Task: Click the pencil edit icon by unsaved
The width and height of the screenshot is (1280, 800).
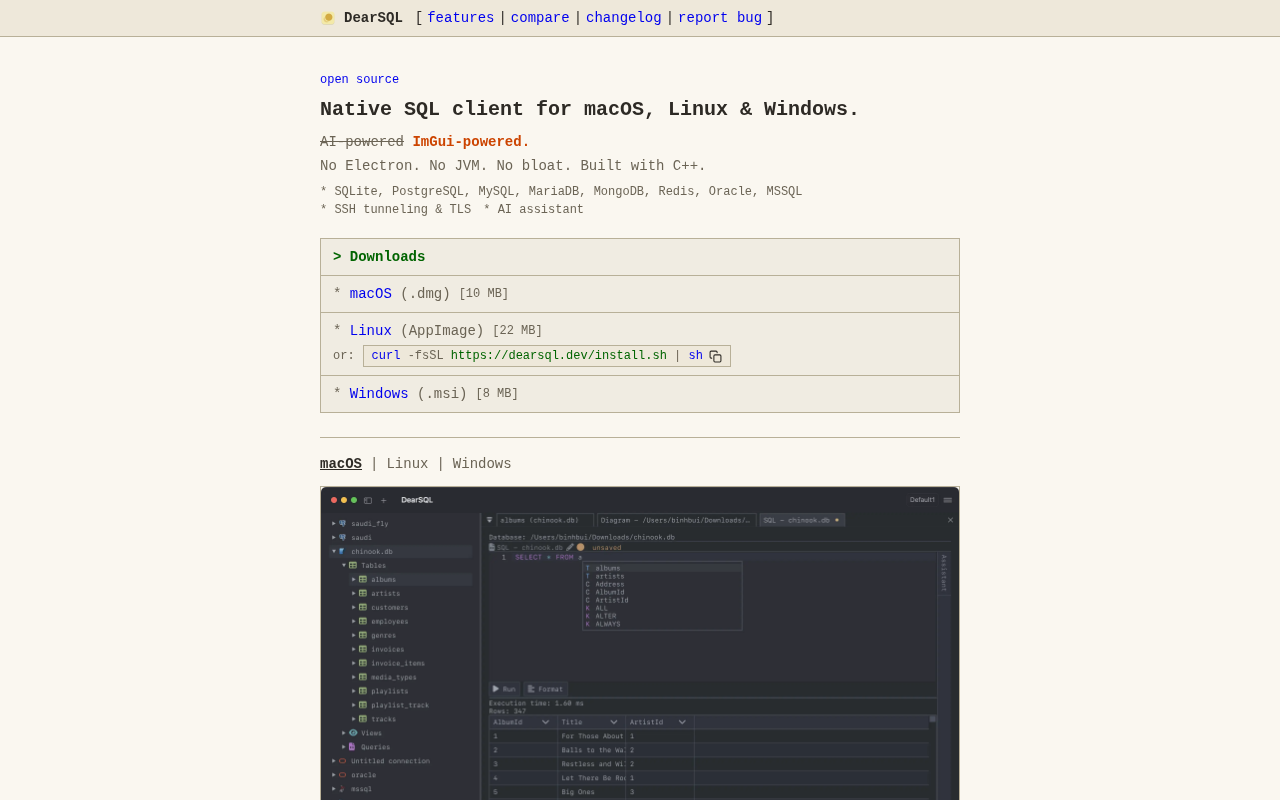Action: (x=570, y=547)
